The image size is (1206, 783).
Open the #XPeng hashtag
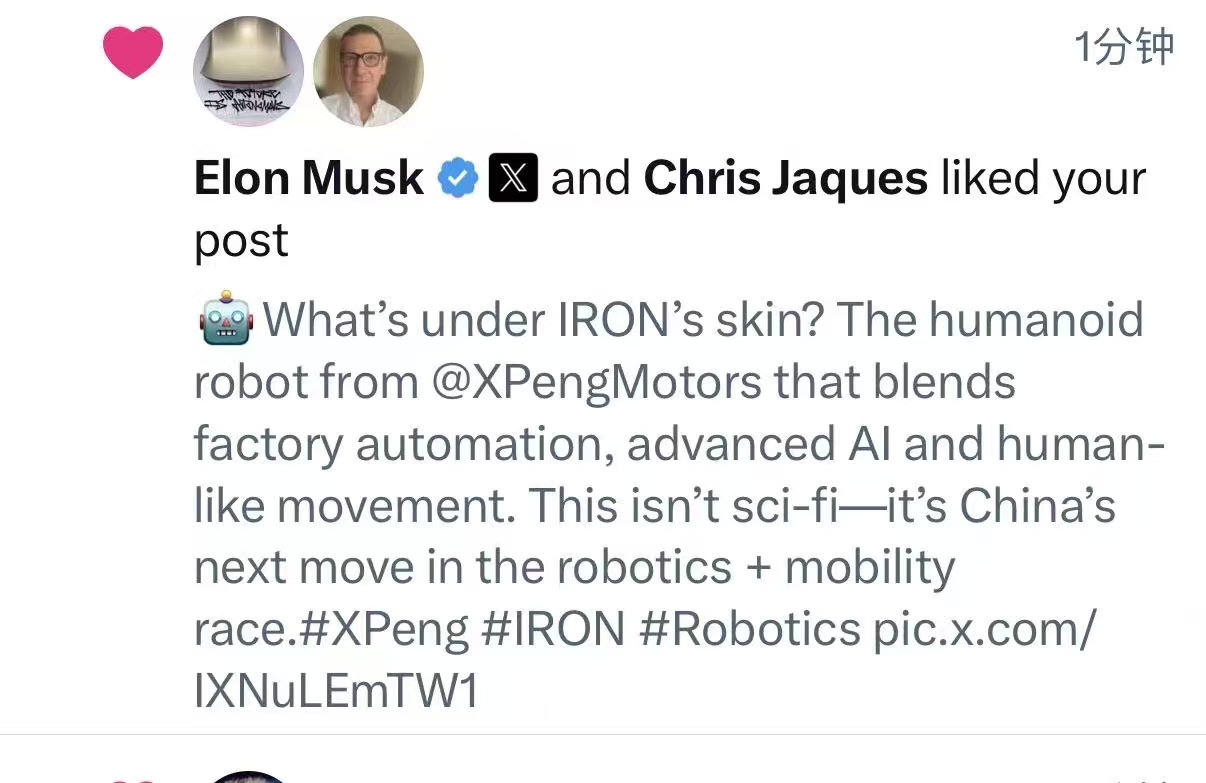click(x=383, y=630)
